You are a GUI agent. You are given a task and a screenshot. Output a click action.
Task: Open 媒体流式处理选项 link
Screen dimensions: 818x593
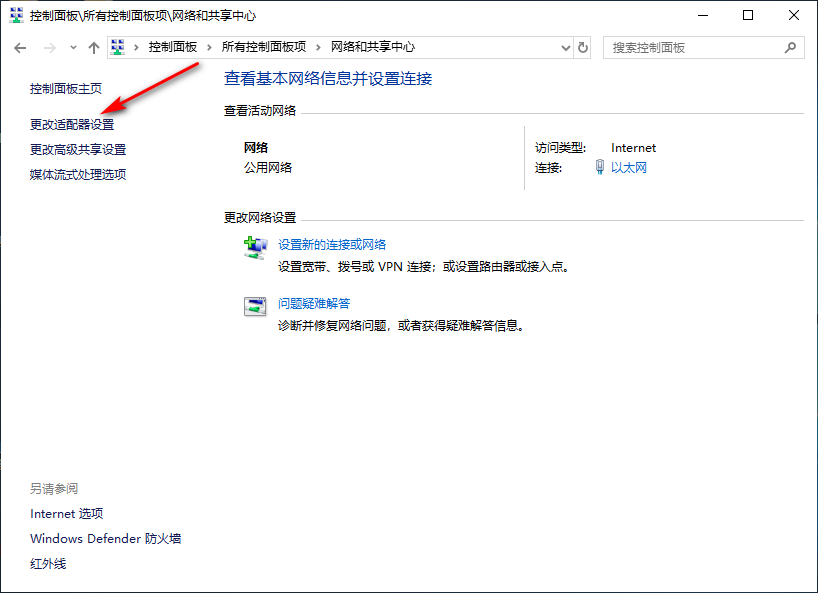pos(78,175)
